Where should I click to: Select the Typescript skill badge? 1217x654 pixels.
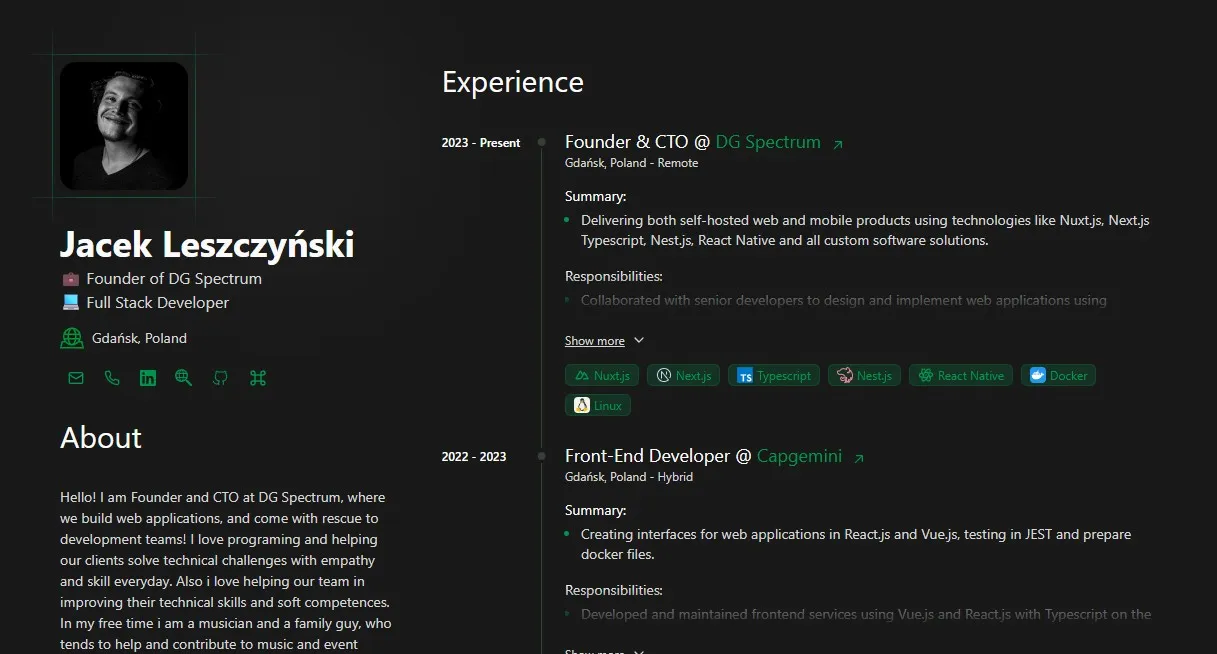tap(773, 375)
